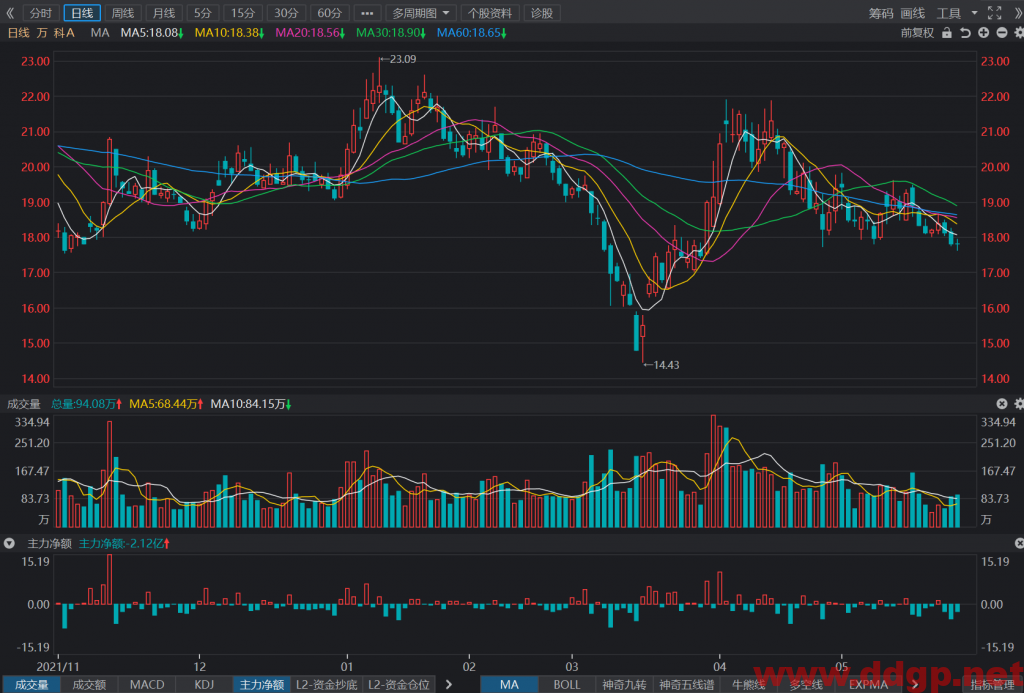Select KDJ indicator tab
Image resolution: width=1024 pixels, height=693 pixels.
(x=204, y=685)
